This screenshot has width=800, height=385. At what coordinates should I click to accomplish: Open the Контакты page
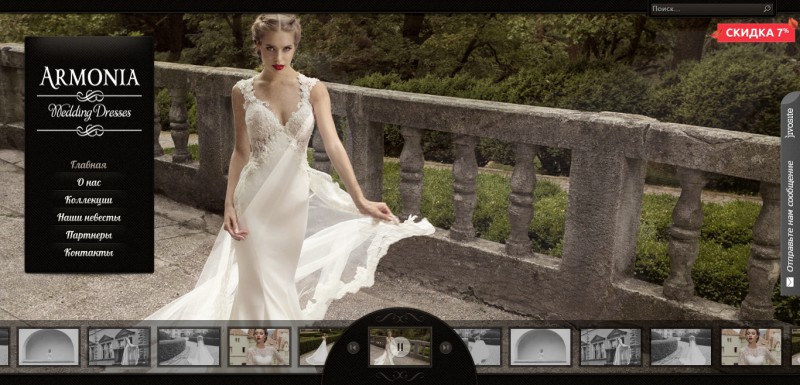pyautogui.click(x=89, y=252)
